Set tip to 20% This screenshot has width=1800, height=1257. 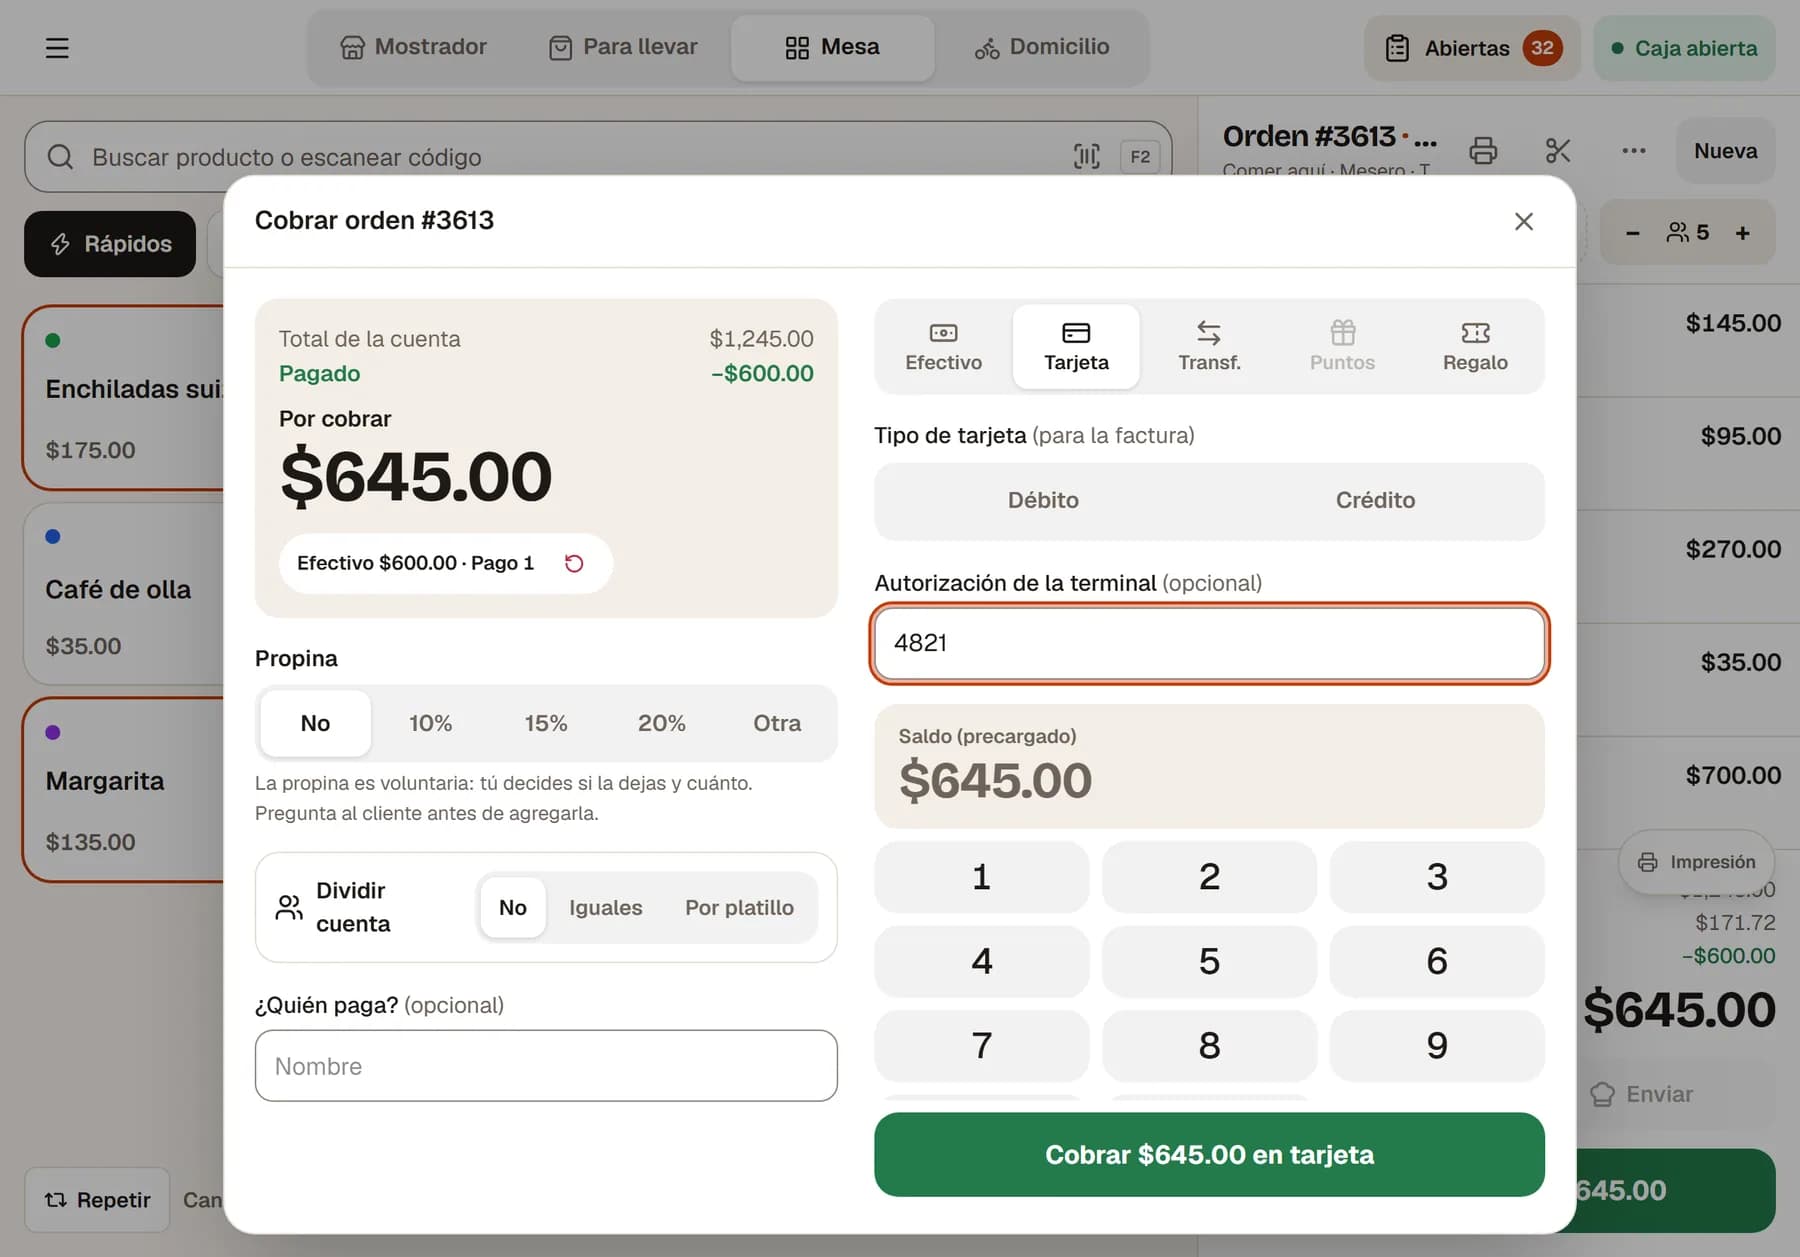661,723
